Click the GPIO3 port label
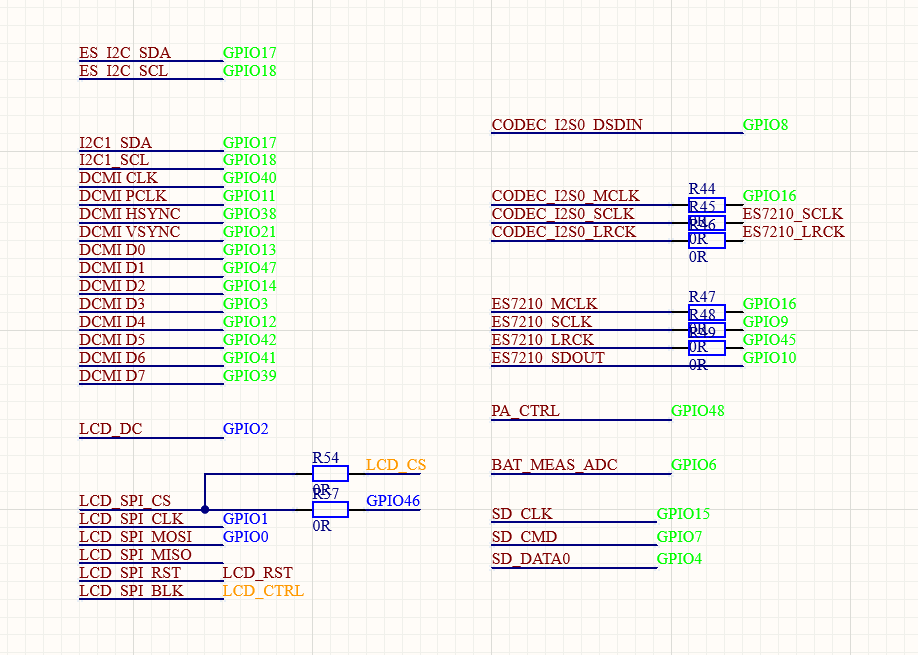The width and height of the screenshot is (918, 655). click(x=245, y=304)
